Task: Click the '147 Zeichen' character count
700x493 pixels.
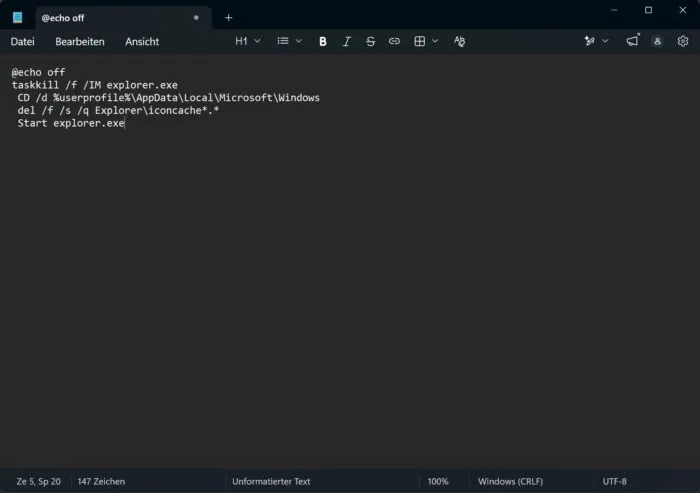Action: click(101, 481)
